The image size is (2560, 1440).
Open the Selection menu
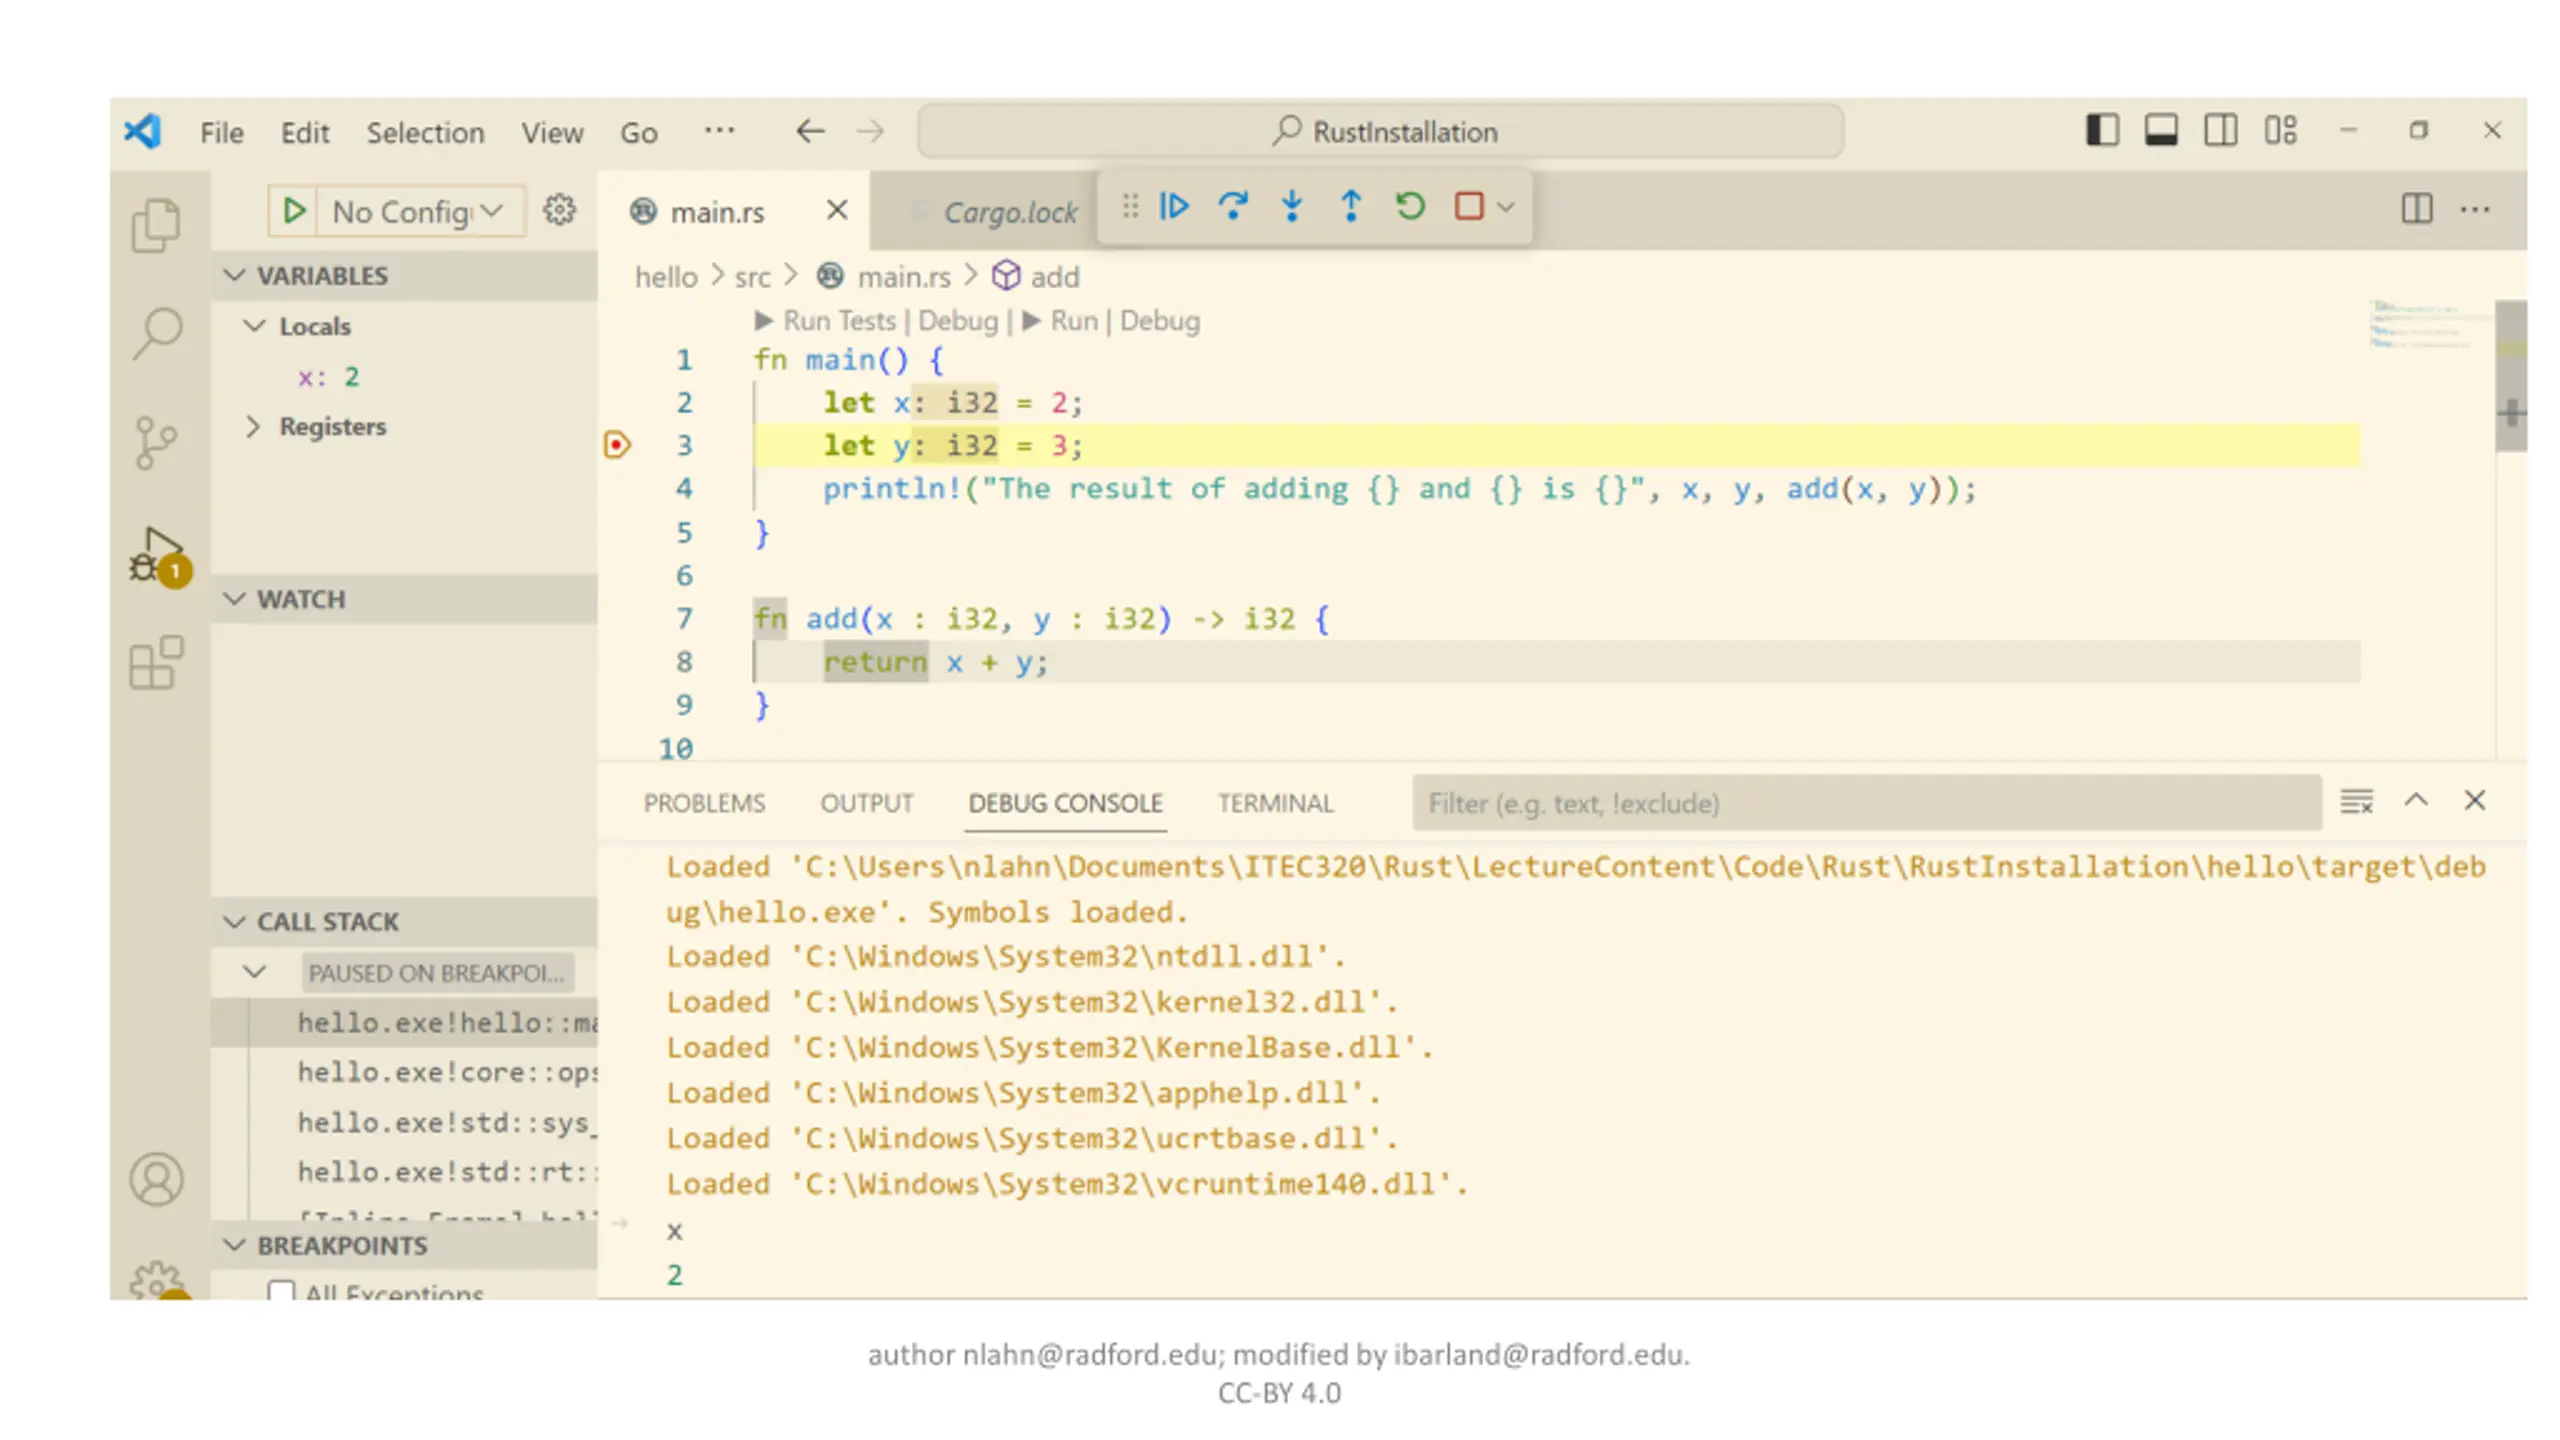(425, 133)
